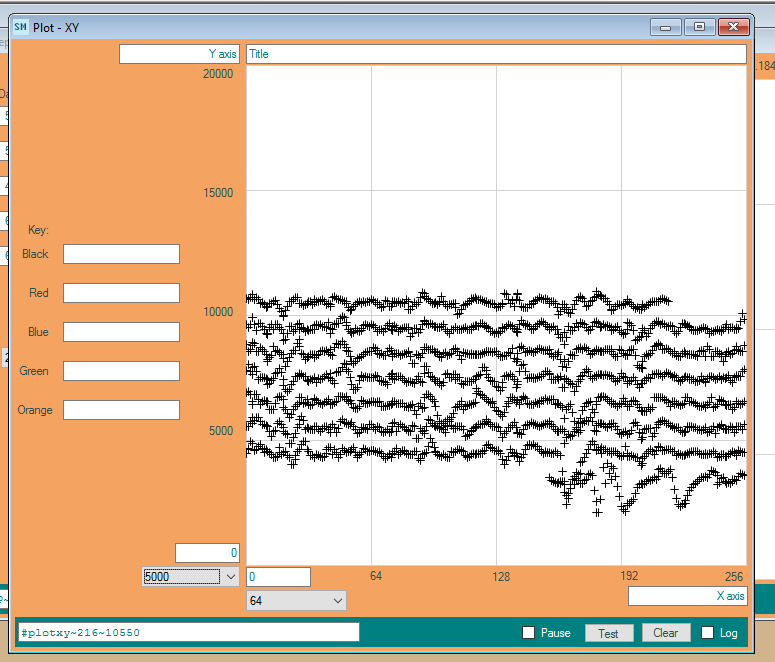Image resolution: width=775 pixels, height=662 pixels.
Task: Select the Y axis label field
Action: 179,54
